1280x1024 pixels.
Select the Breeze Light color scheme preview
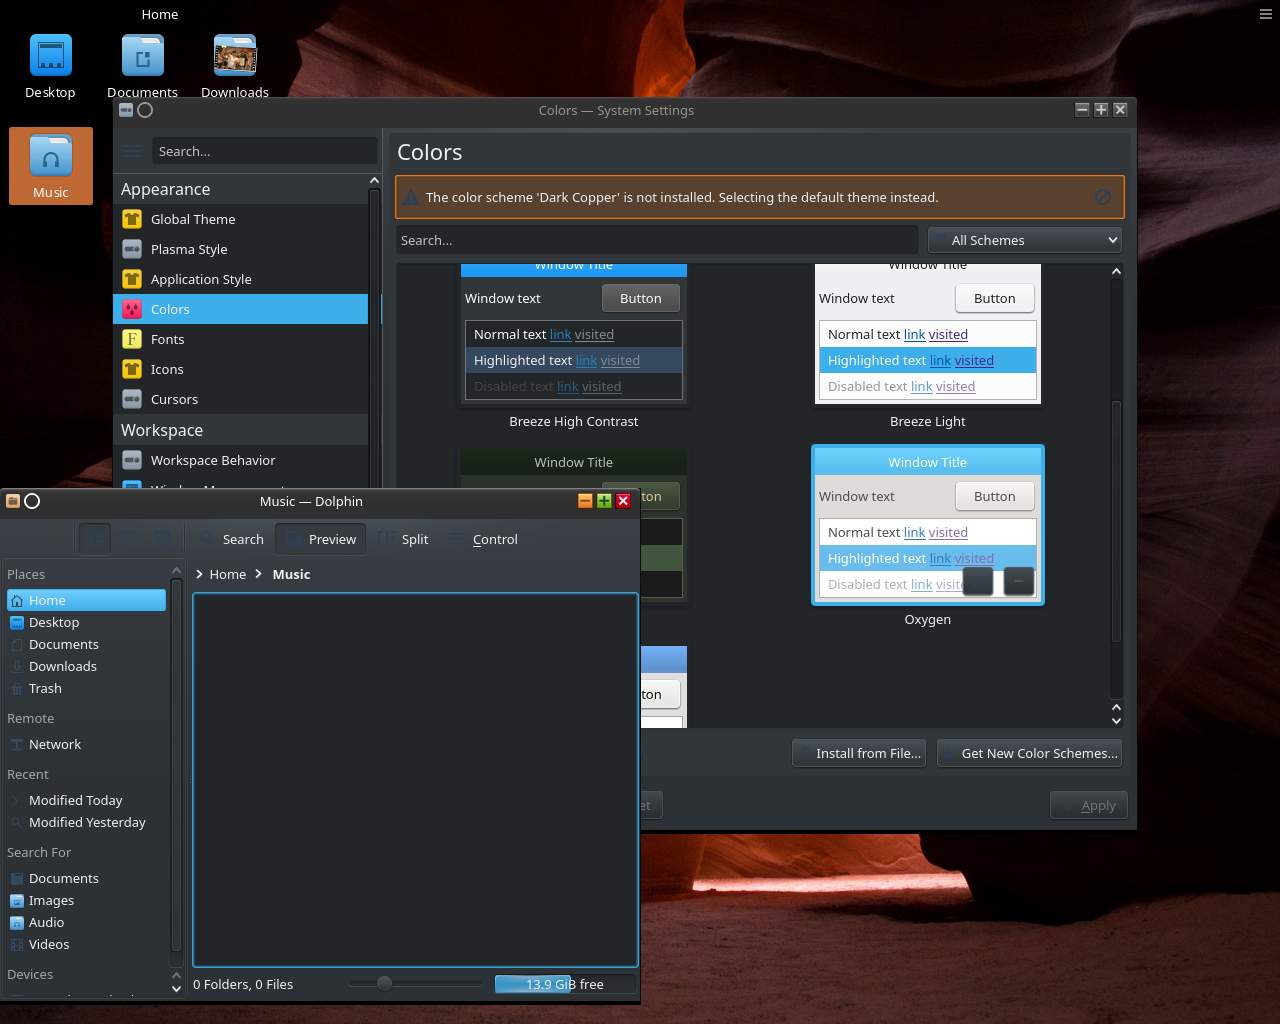tap(928, 334)
